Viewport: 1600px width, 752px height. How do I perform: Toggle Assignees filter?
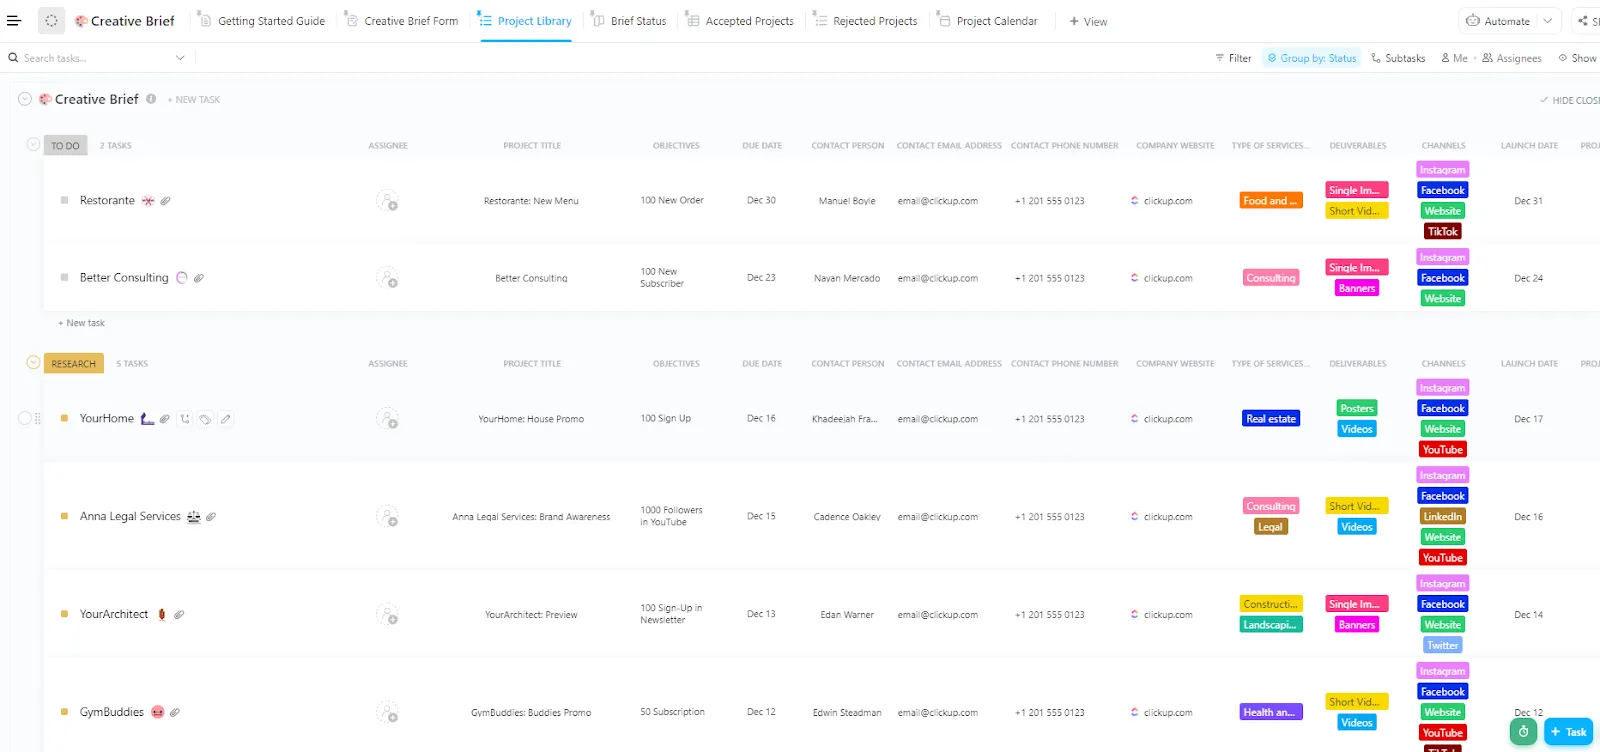(x=1512, y=58)
